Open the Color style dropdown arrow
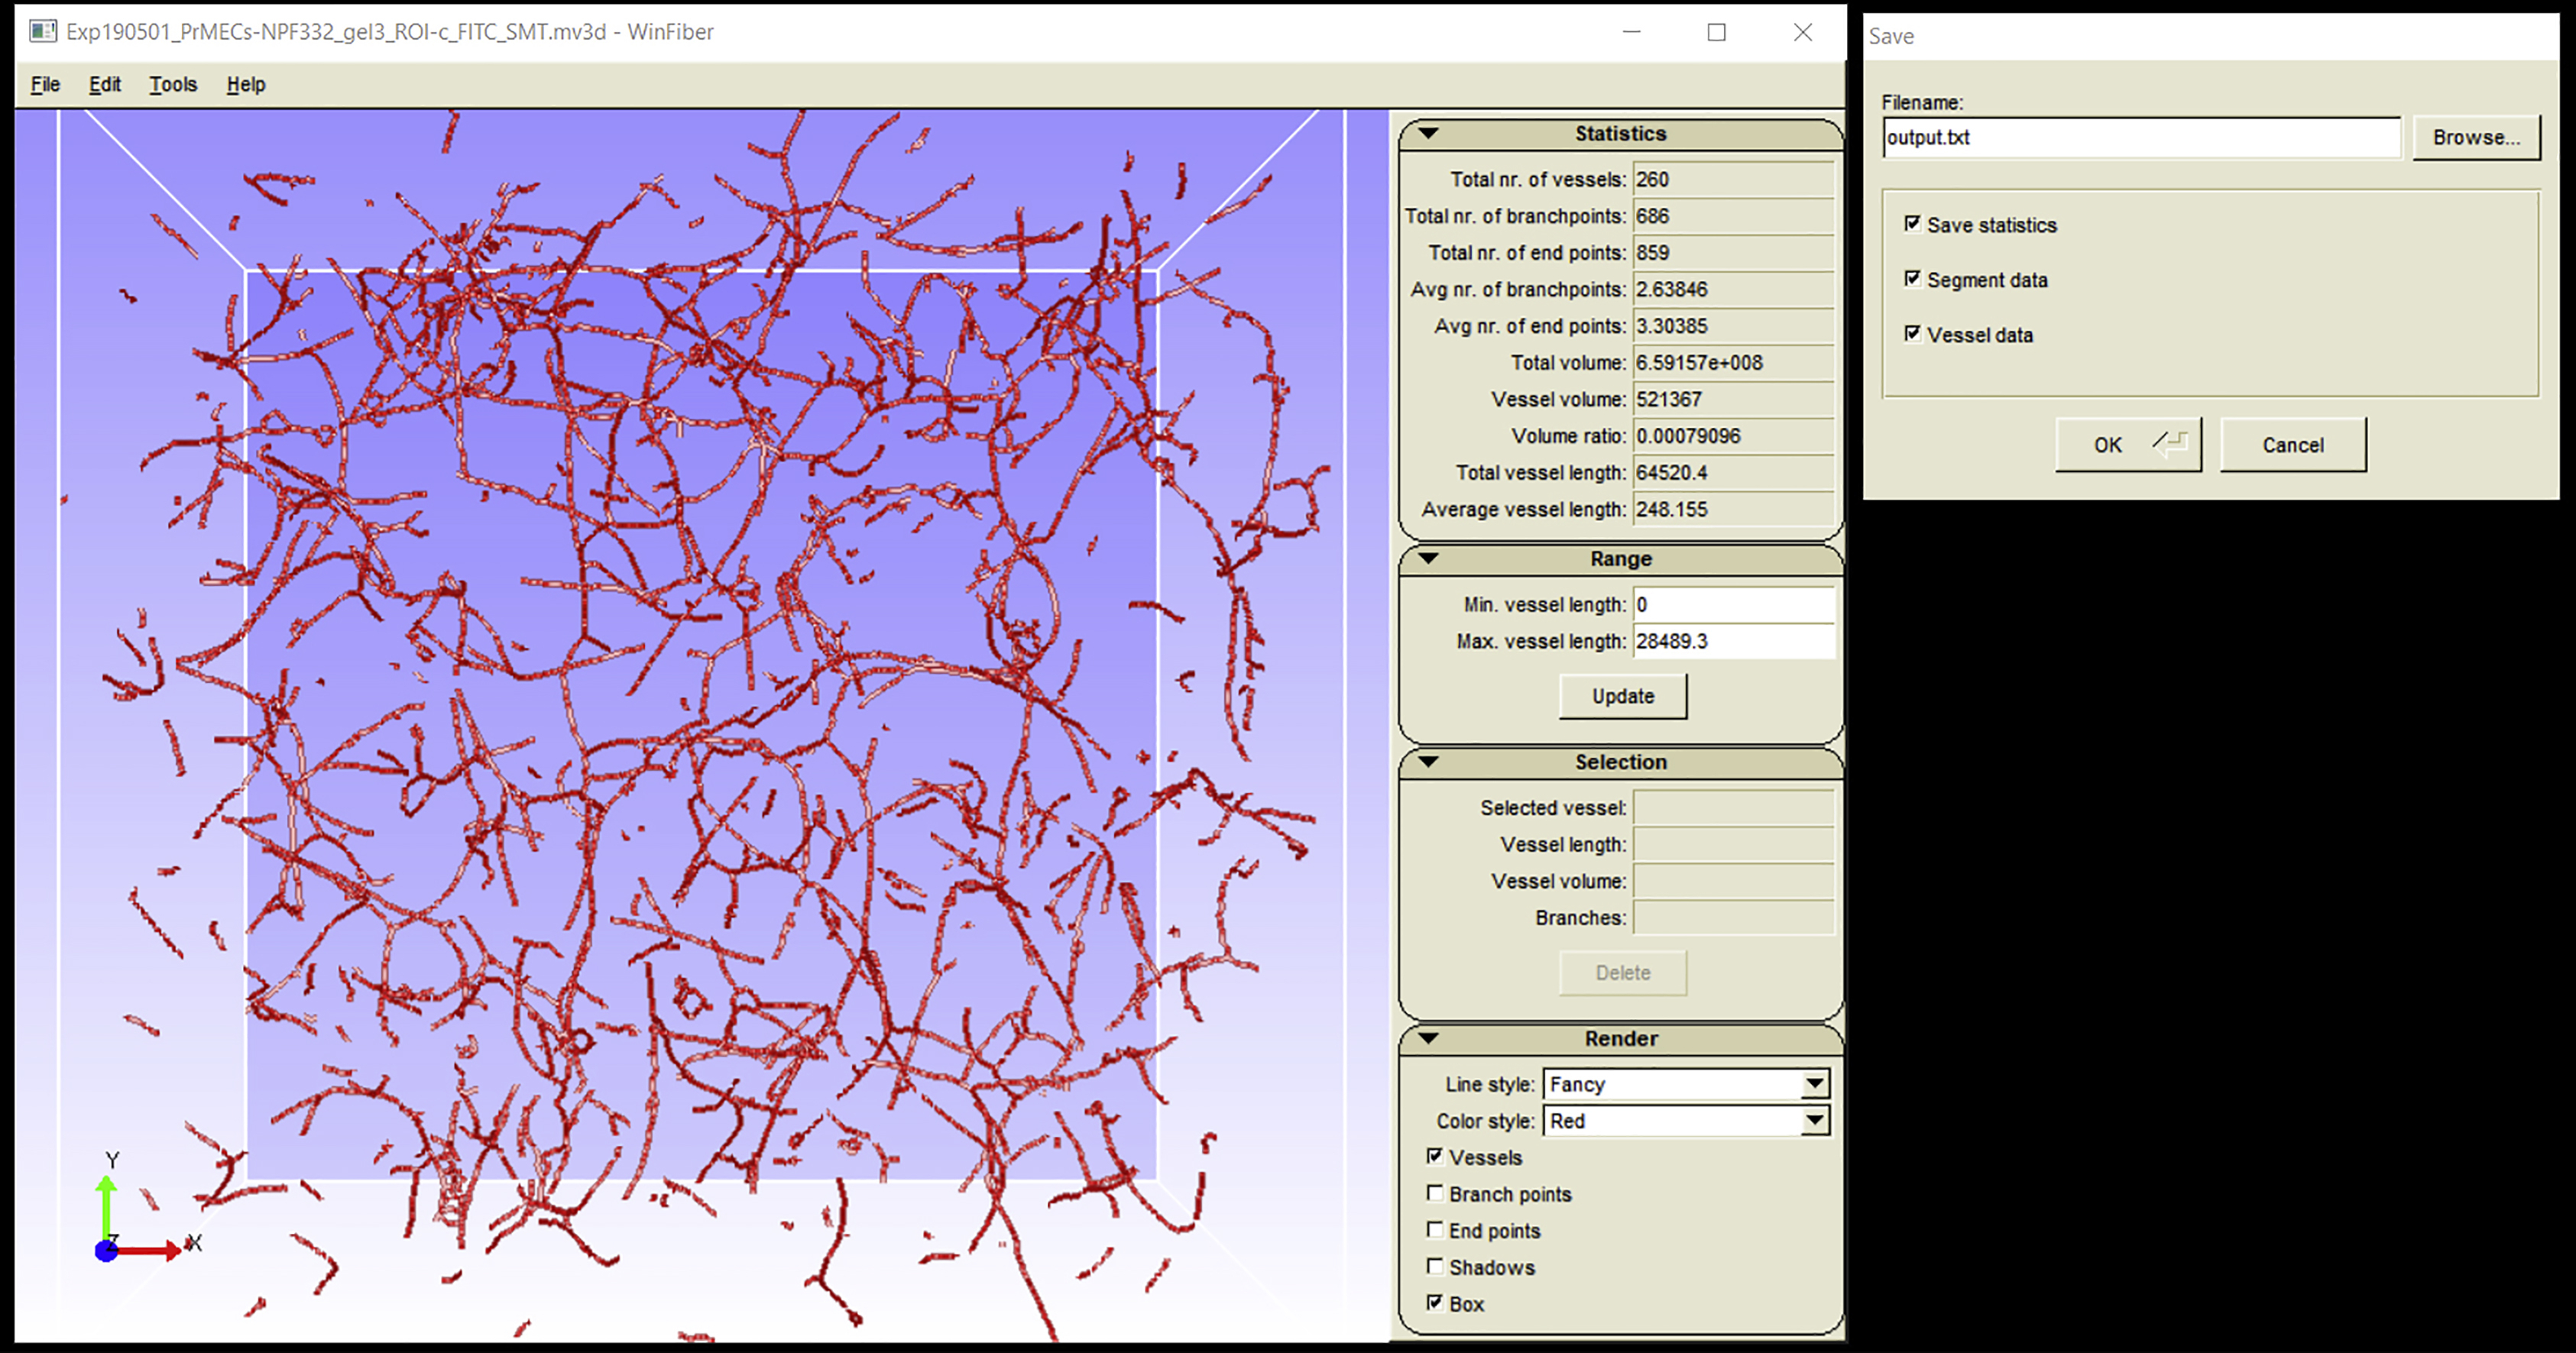 point(1815,1121)
